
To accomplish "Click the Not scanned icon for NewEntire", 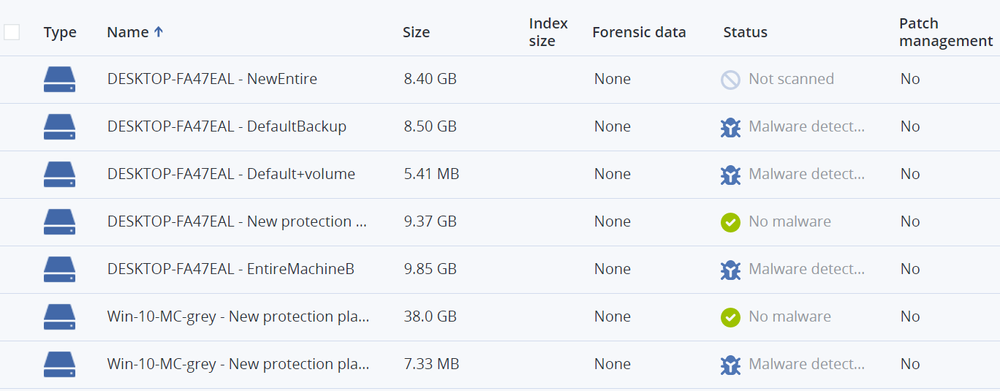I will pyautogui.click(x=730, y=79).
